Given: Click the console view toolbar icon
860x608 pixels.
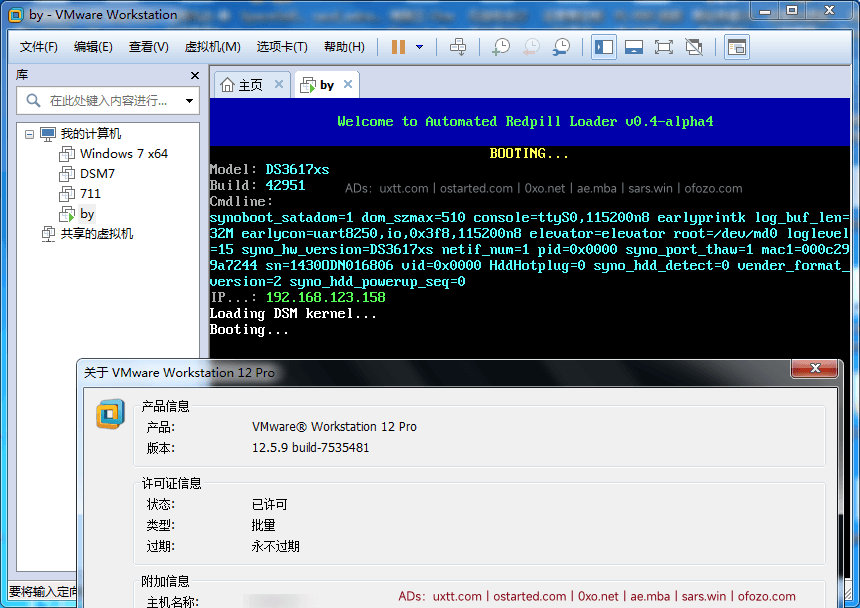Looking at the screenshot, I should (737, 47).
